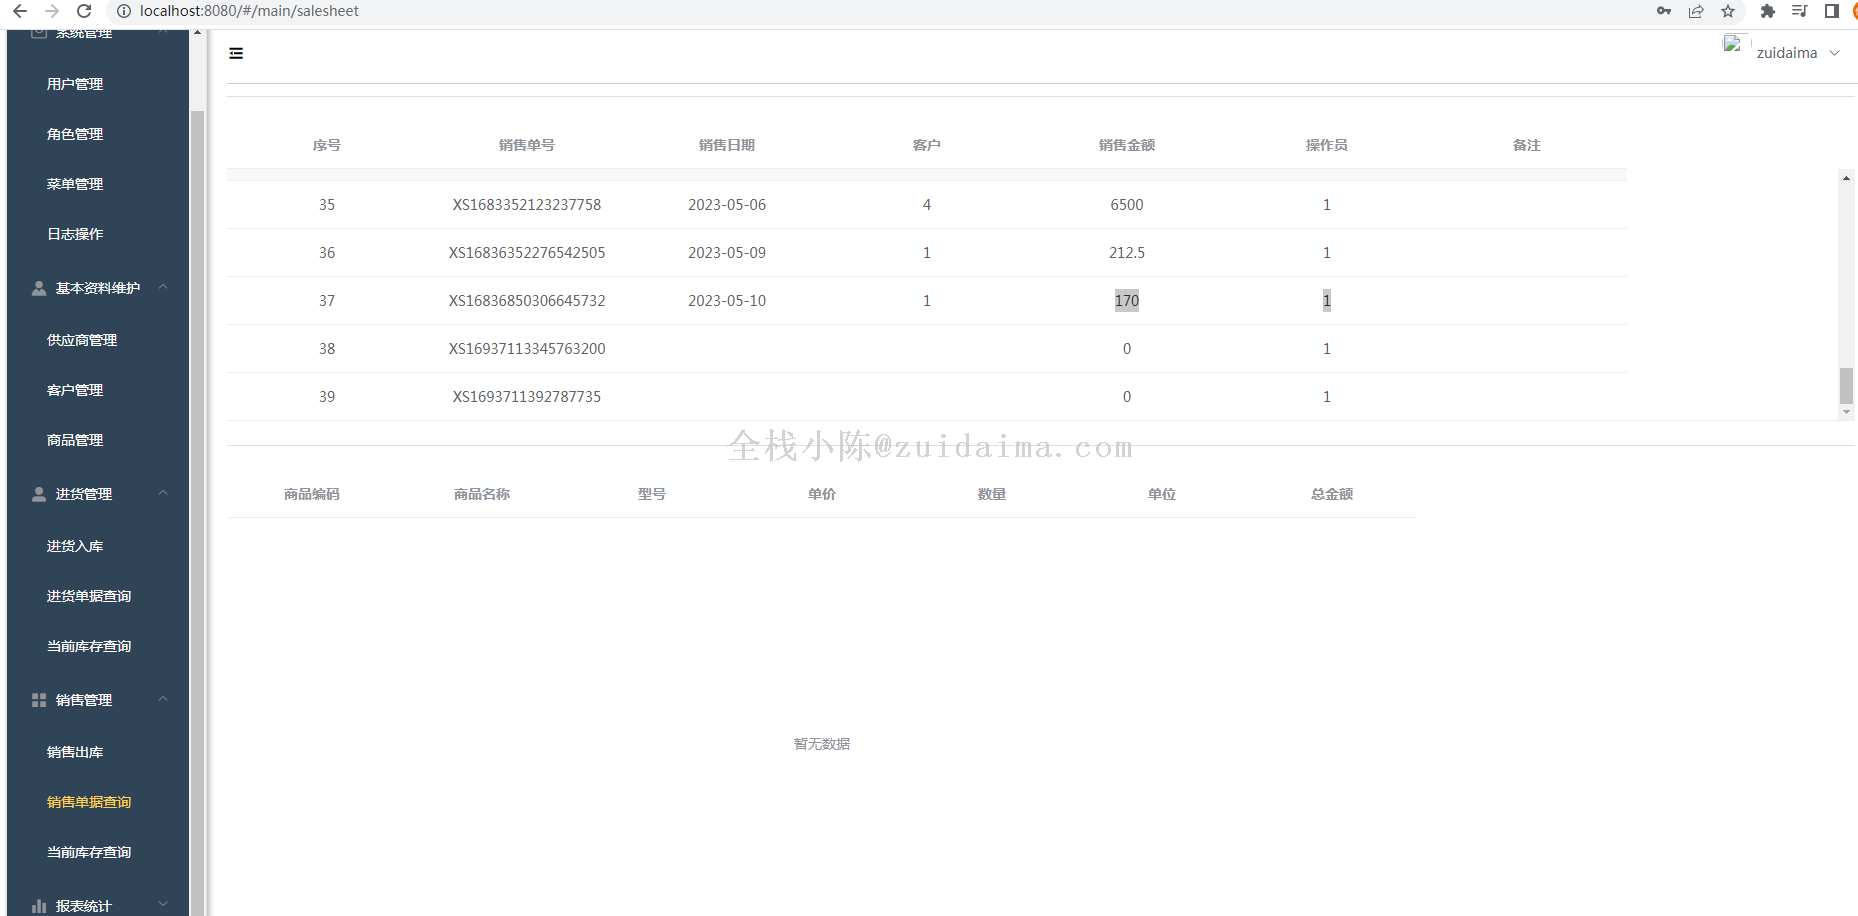Collapse the 基本资料维护 menu group chevron
Image resolution: width=1858 pixels, height=916 pixels.
[x=163, y=288]
